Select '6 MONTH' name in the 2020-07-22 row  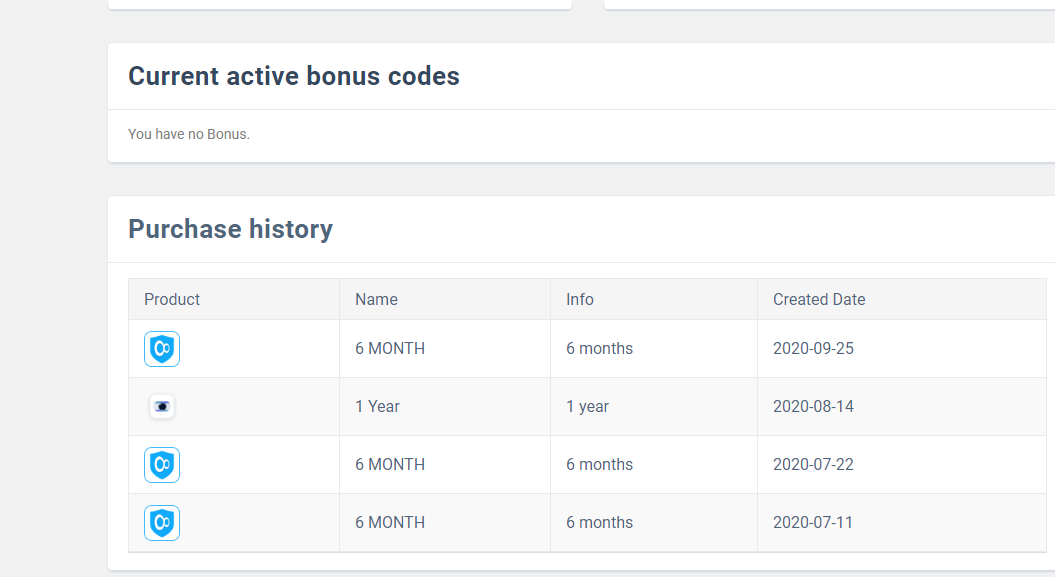(x=390, y=465)
